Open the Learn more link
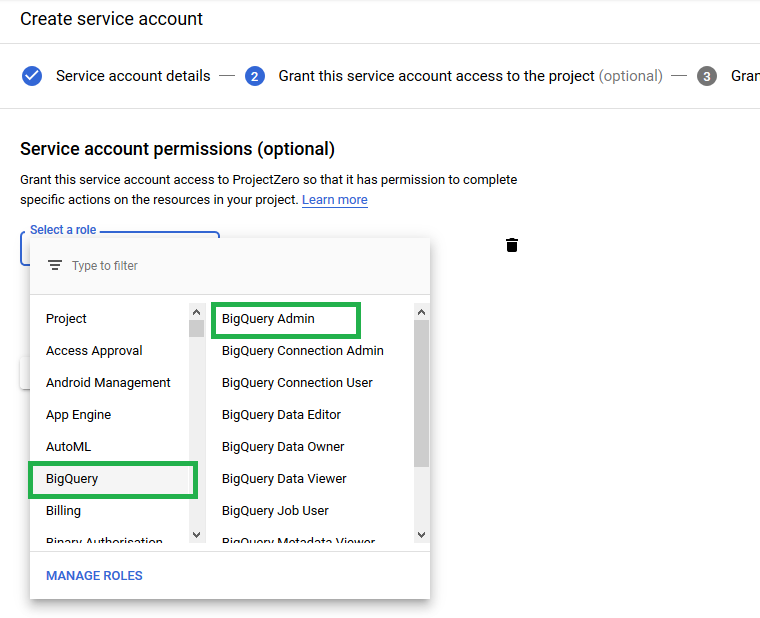Image resolution: width=760 pixels, height=618 pixels. pos(334,200)
